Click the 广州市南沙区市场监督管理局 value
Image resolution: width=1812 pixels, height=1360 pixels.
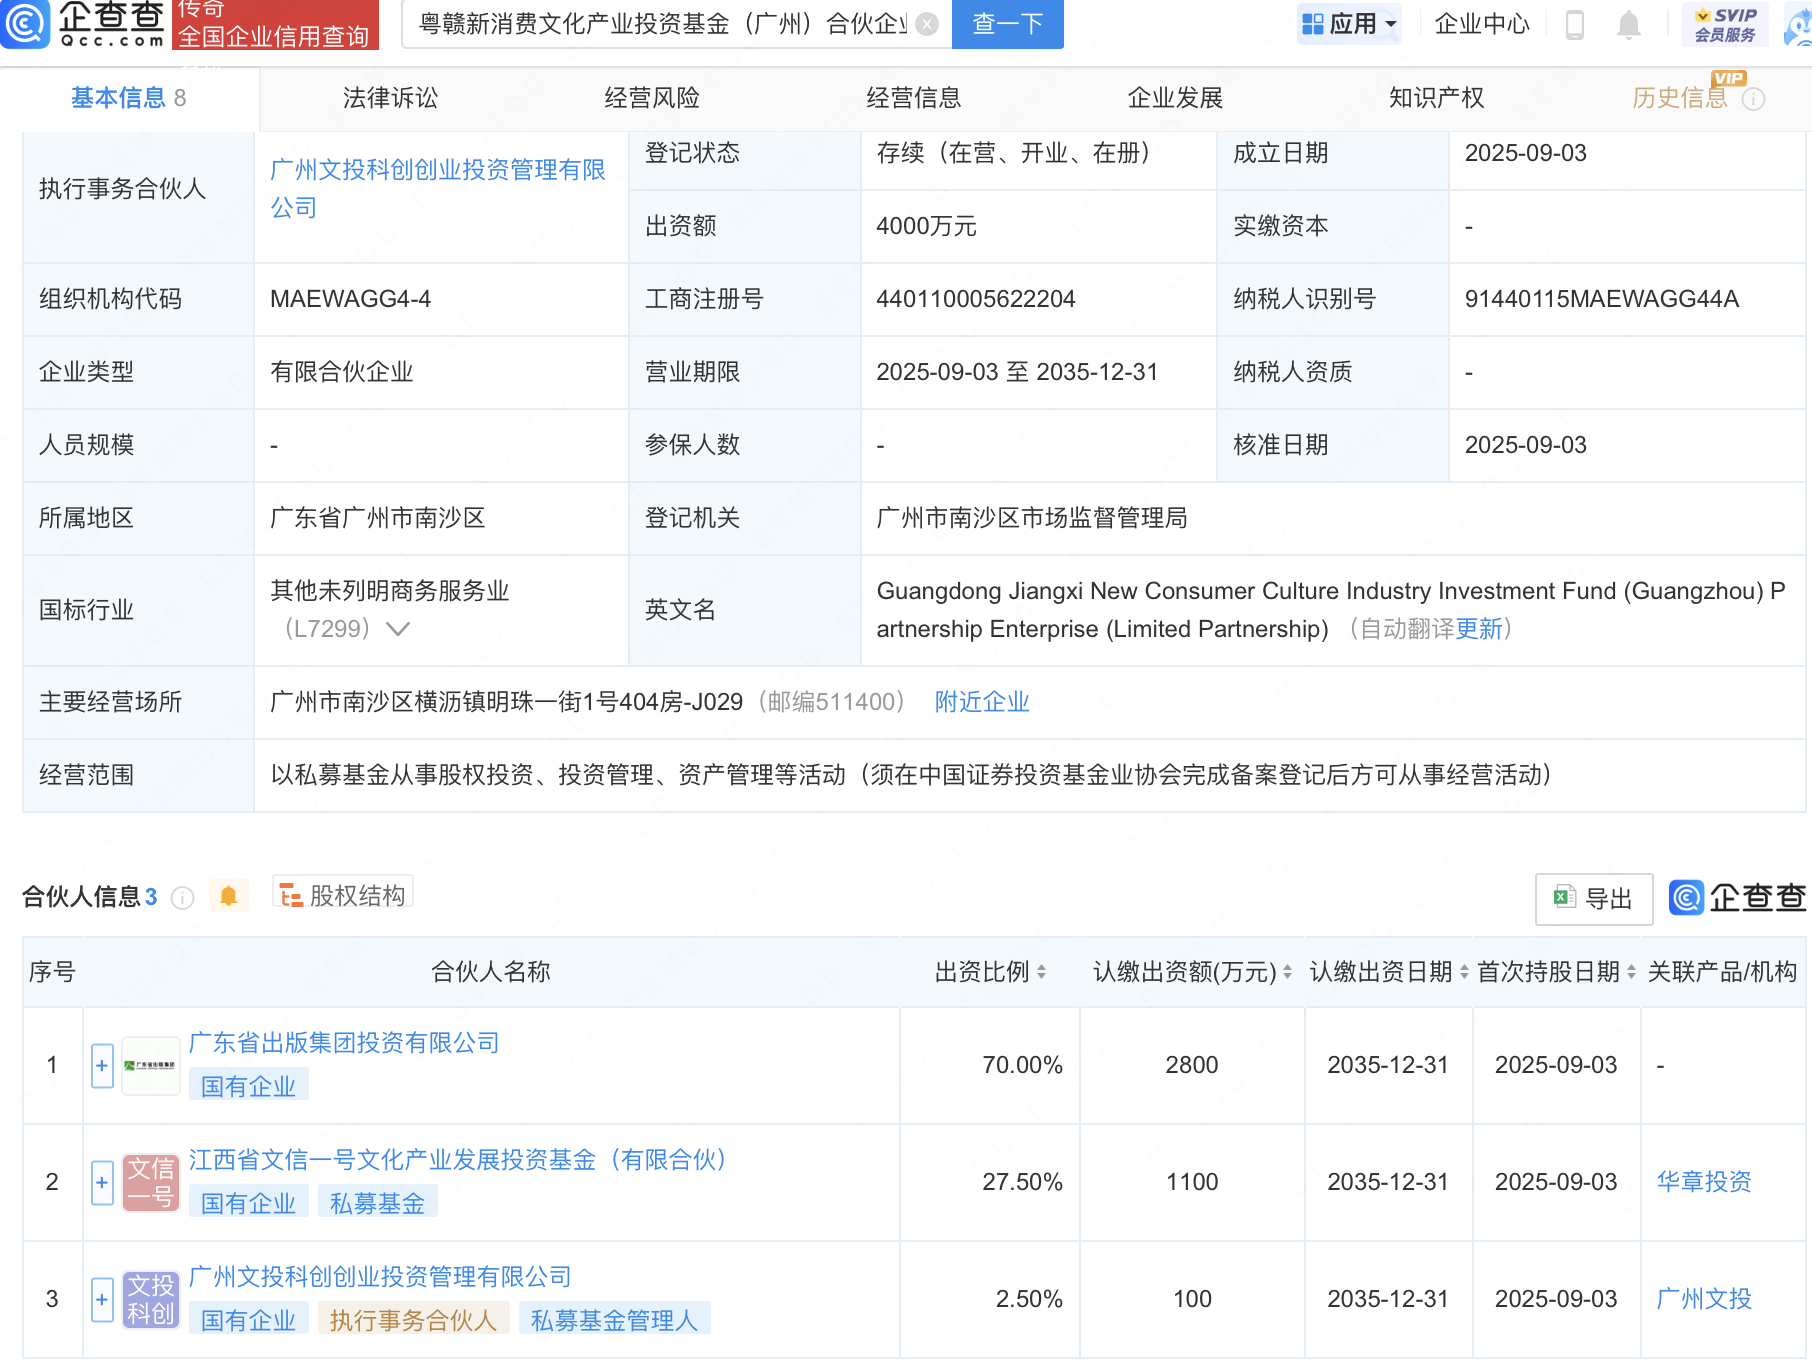(x=1032, y=518)
